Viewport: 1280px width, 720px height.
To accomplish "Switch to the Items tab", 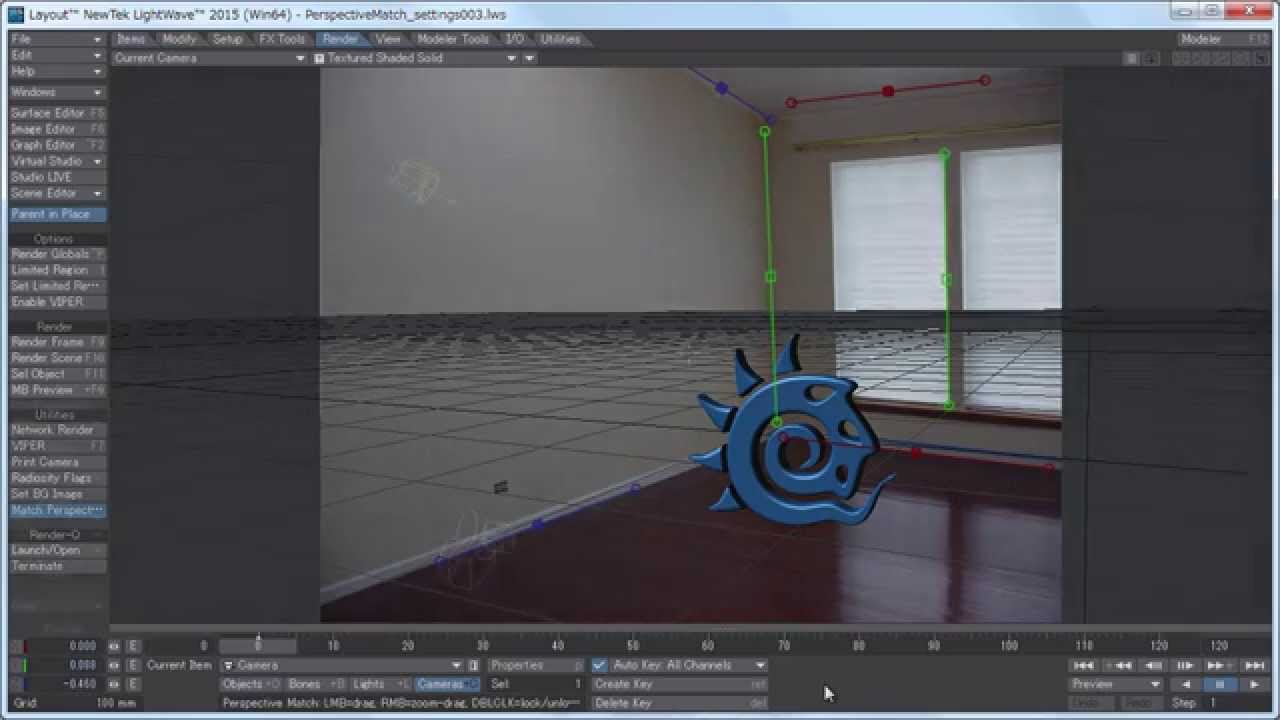I will [x=131, y=39].
